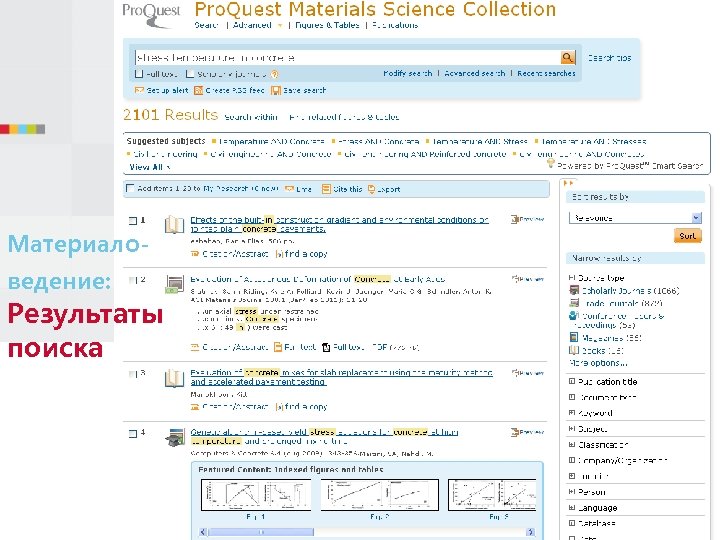Click the Preview icon for result 4
720x540 pixels.
514,432
